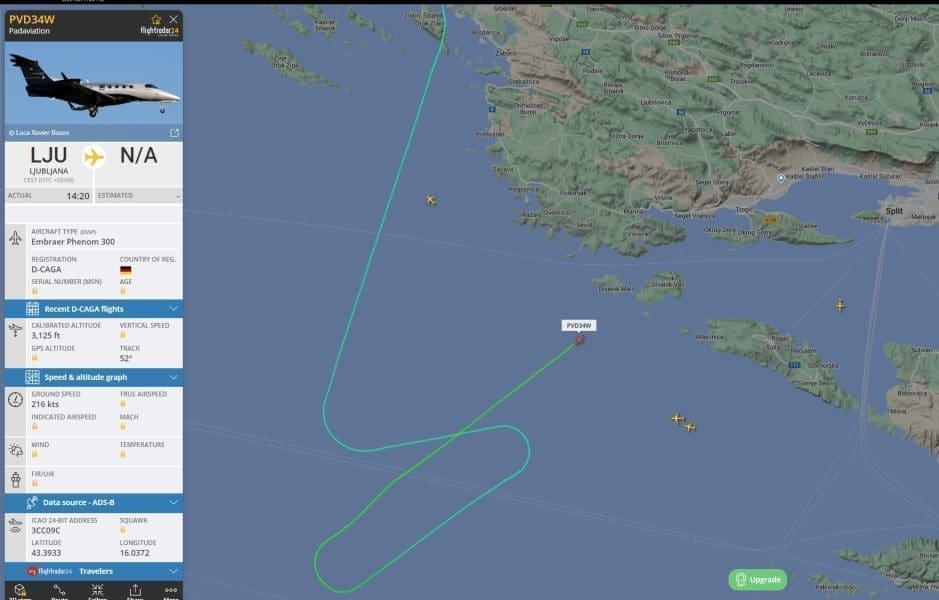Click the Embraer Phenom 300 aircraft photo
Screen dimensions: 939x600
coord(94,84)
